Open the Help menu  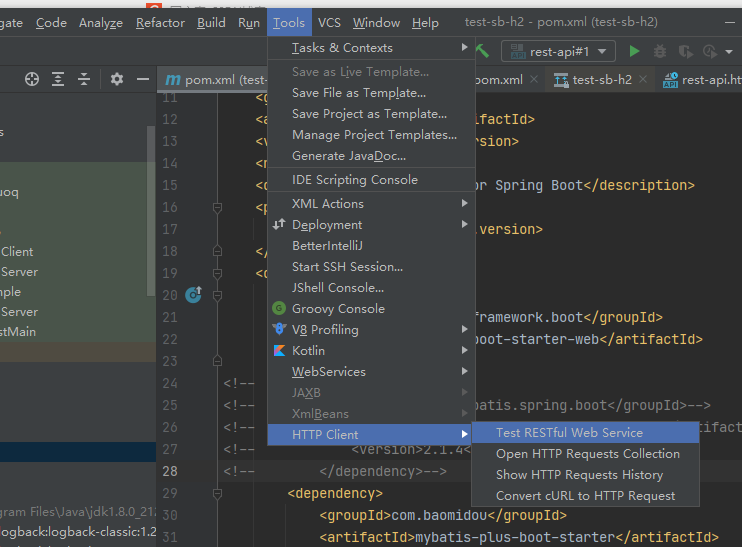click(x=425, y=22)
